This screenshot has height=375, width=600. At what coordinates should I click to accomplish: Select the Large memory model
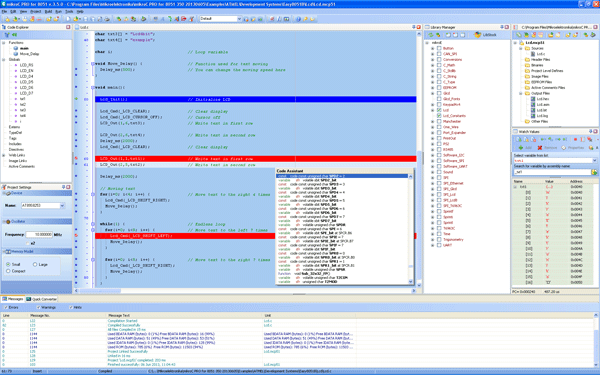click(x=35, y=264)
